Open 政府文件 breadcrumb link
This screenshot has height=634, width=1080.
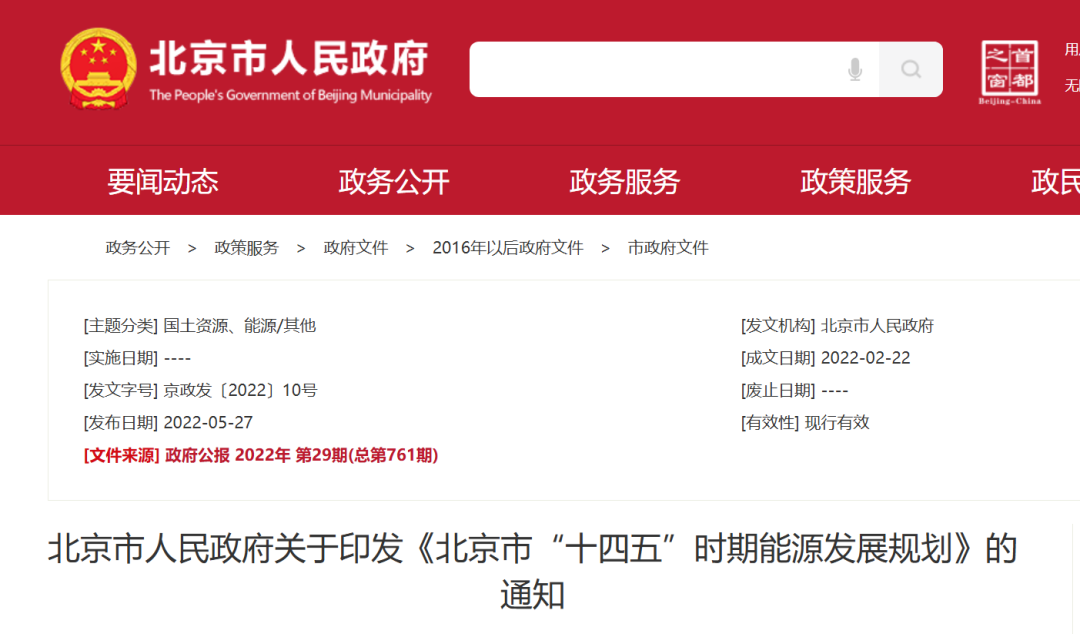(355, 248)
